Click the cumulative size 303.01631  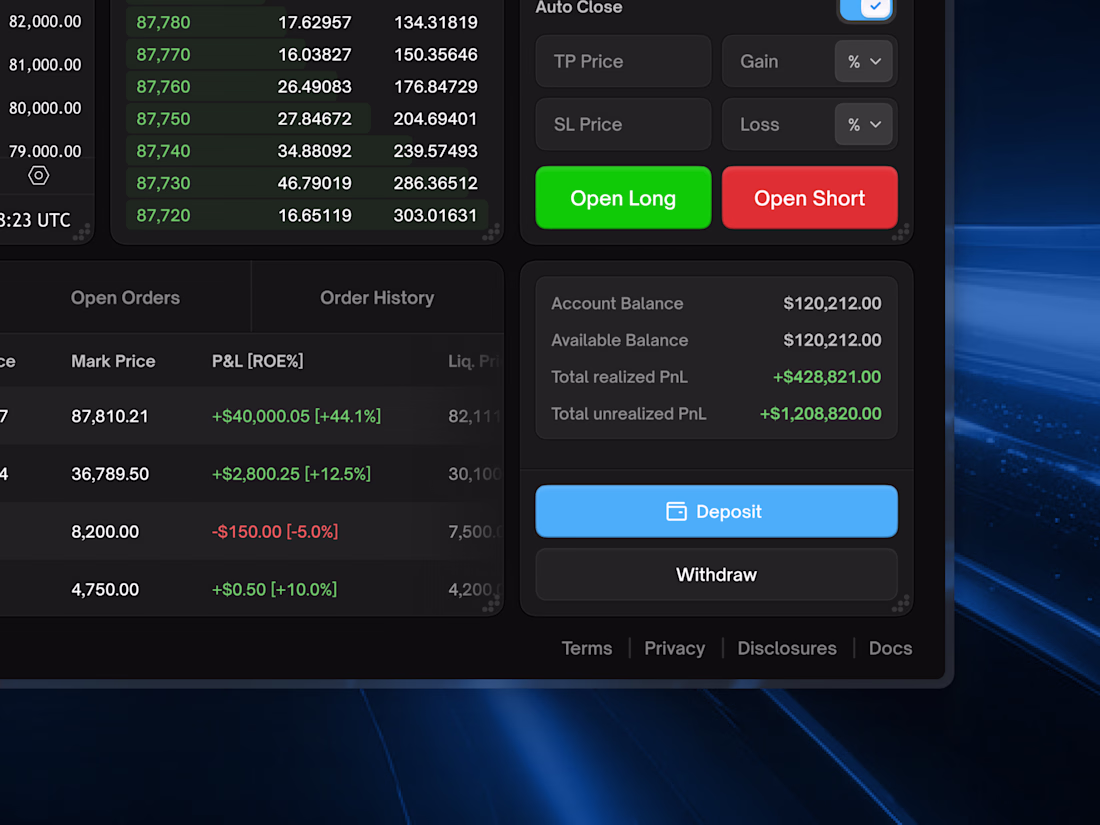coord(435,215)
